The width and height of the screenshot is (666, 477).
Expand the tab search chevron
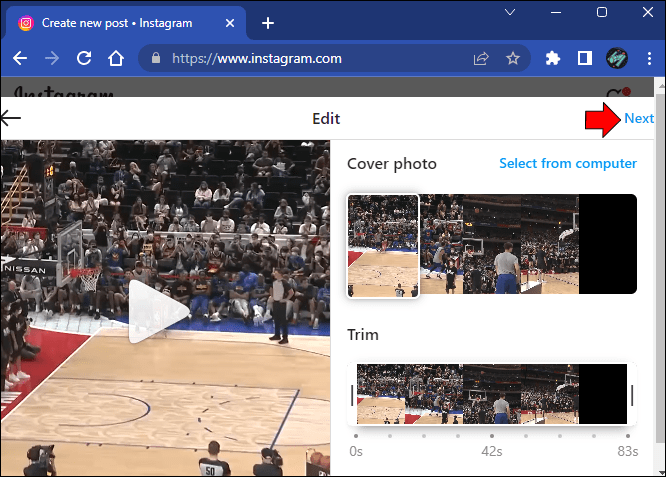(x=510, y=12)
